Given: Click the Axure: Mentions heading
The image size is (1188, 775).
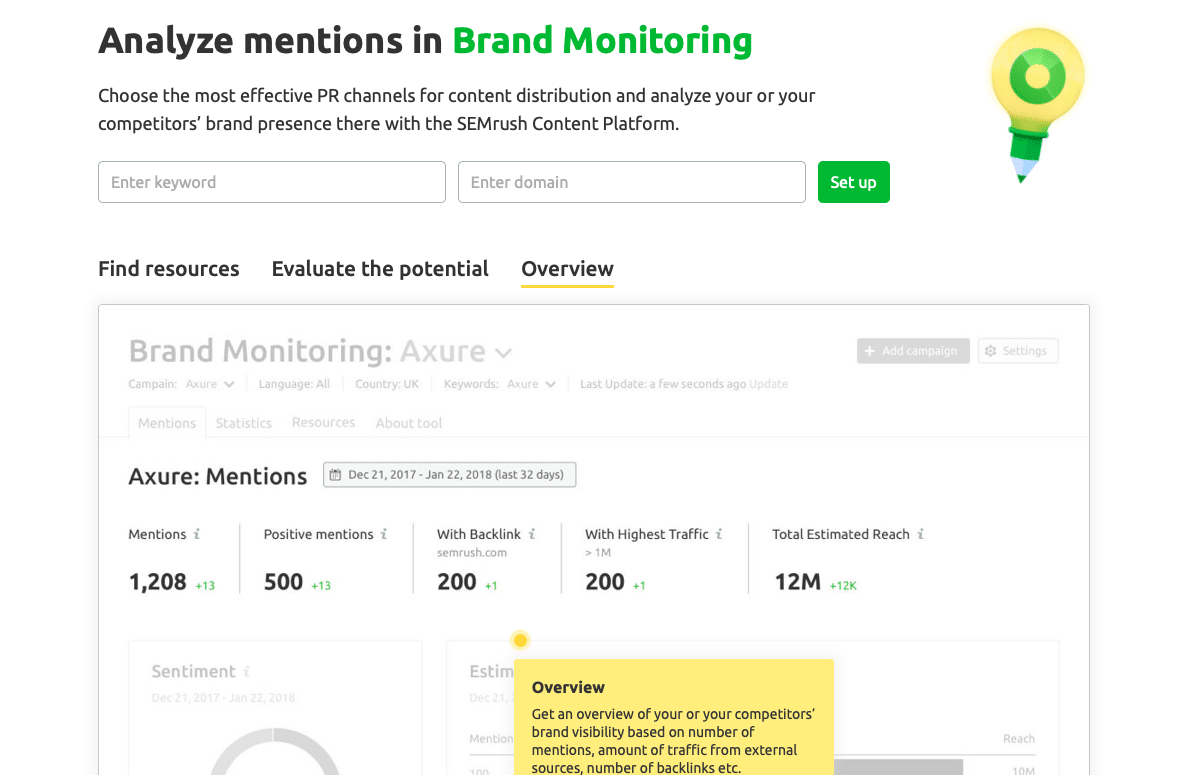Looking at the screenshot, I should pyautogui.click(x=217, y=477).
